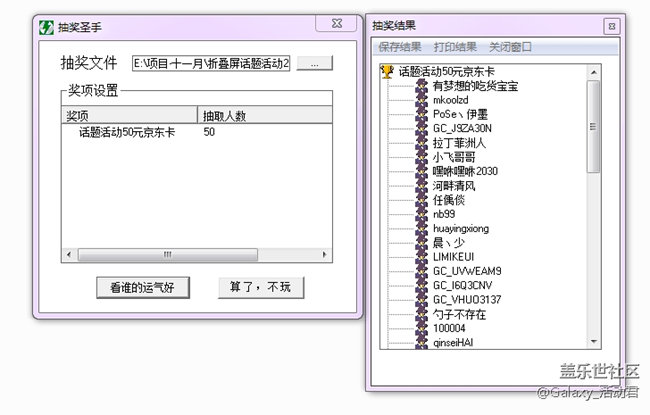Click the 50 value in 抽取人数 column
The width and height of the screenshot is (650, 415).
pos(209,132)
